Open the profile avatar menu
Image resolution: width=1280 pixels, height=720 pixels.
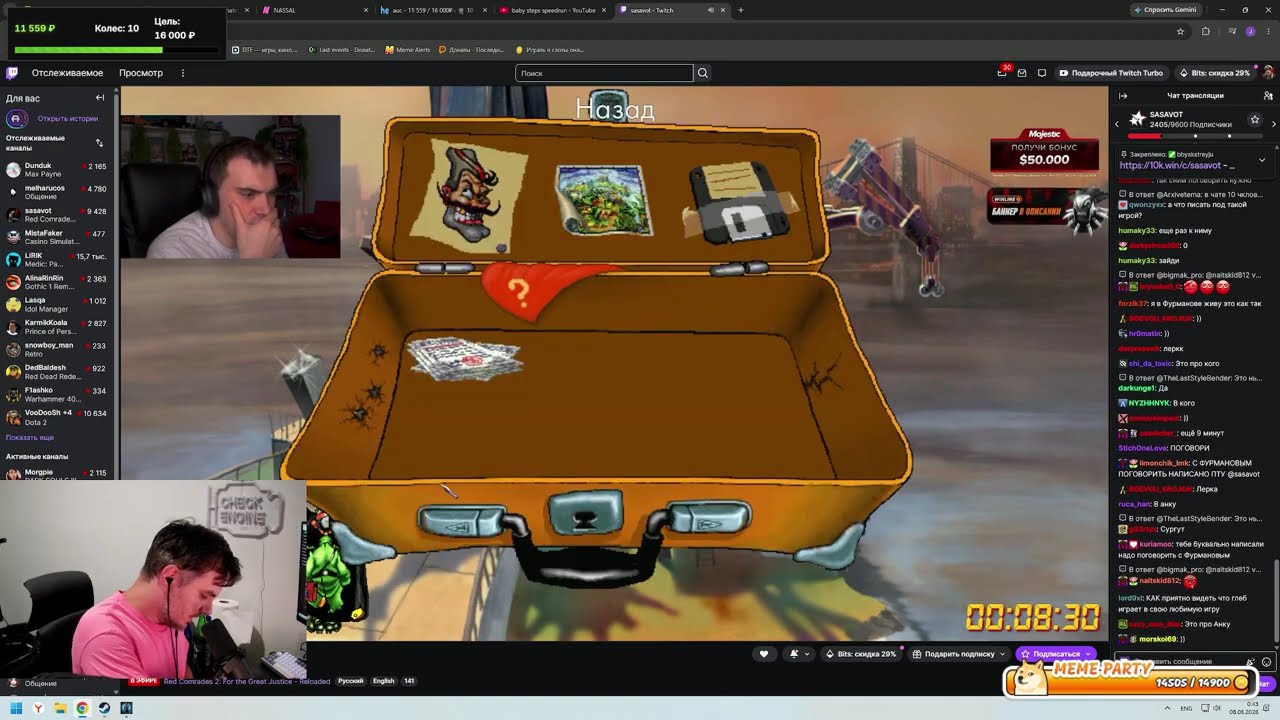click(x=1268, y=73)
